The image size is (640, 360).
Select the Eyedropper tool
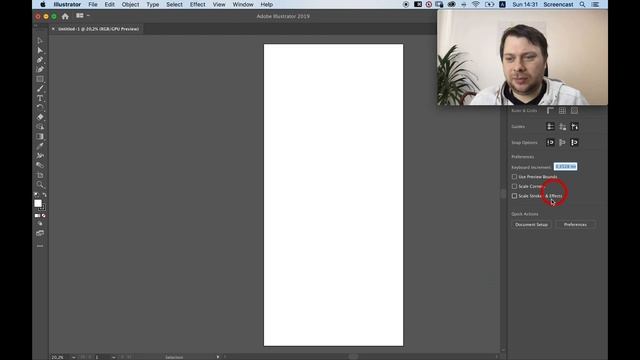tap(40, 146)
